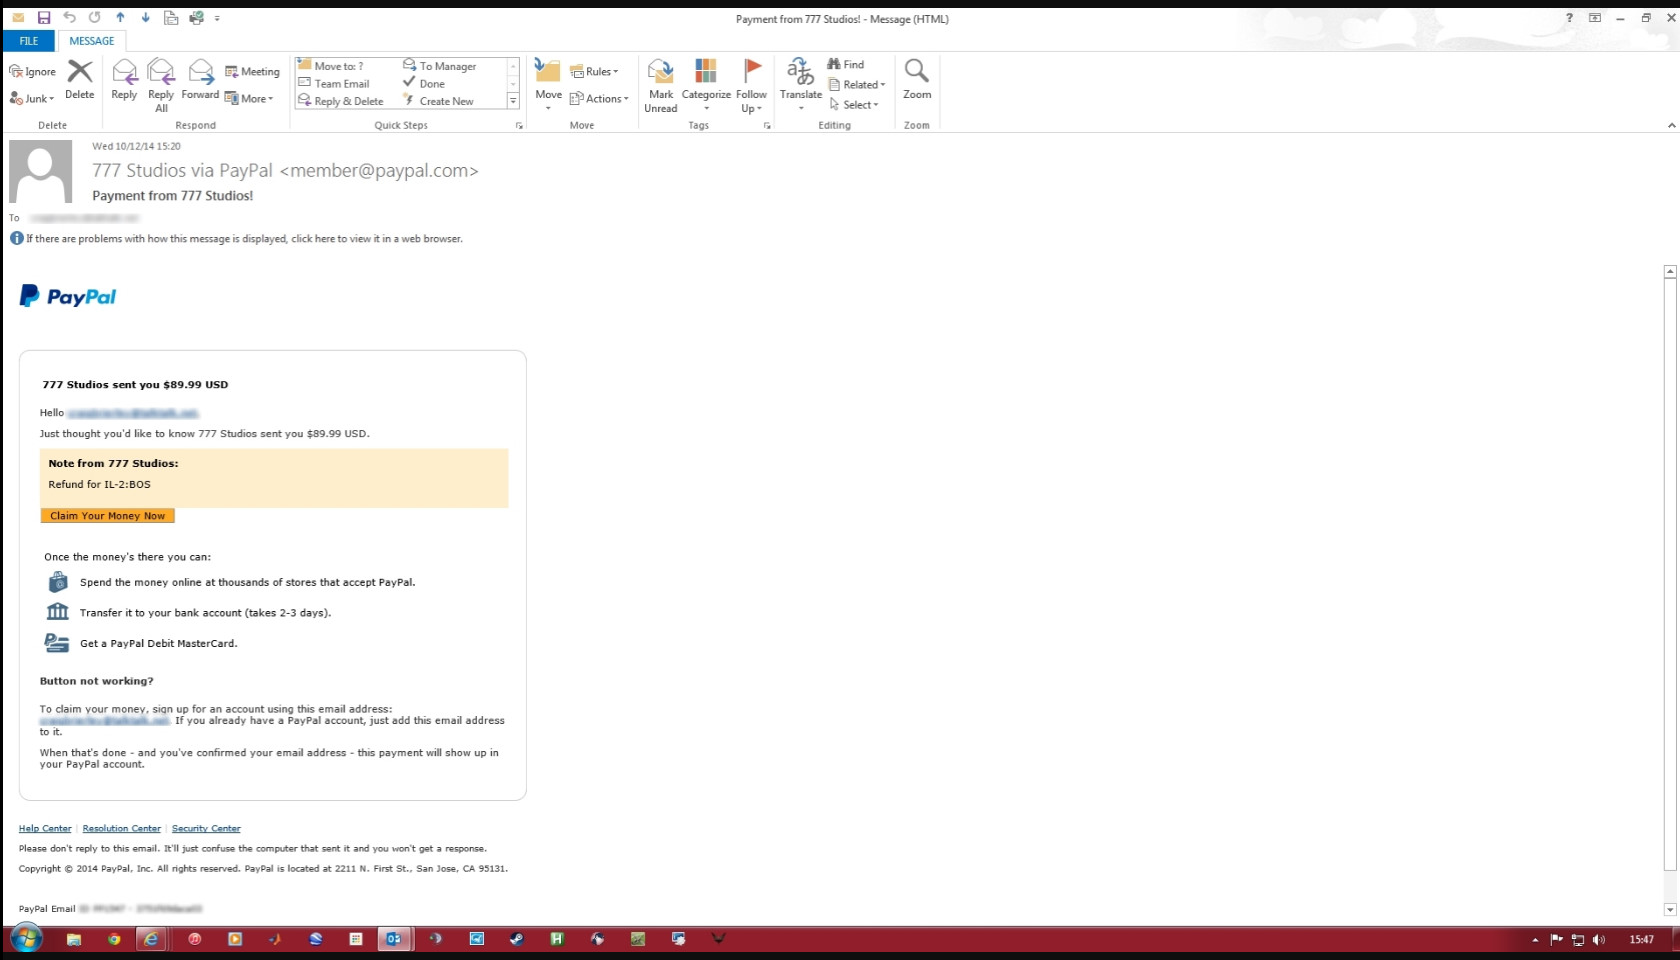The height and width of the screenshot is (960, 1680).
Task: Show hidden system tray icons
Action: click(1535, 939)
